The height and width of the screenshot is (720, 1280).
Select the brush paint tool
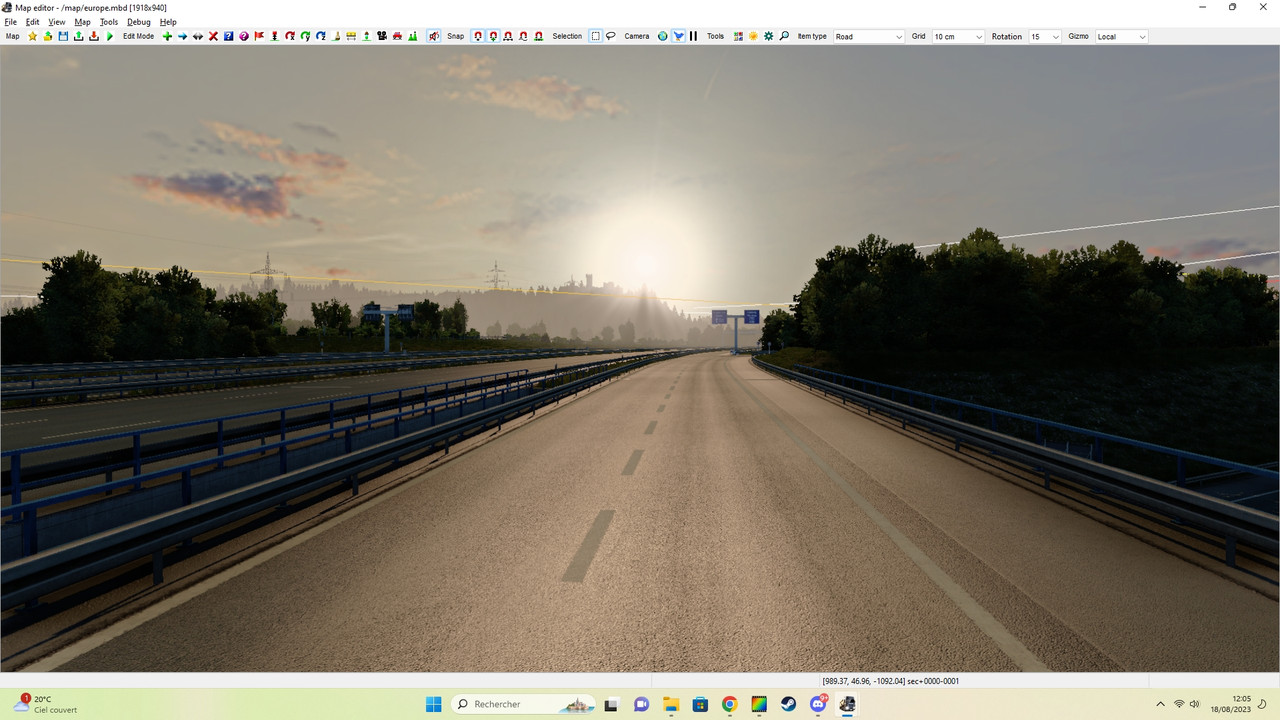coord(336,36)
